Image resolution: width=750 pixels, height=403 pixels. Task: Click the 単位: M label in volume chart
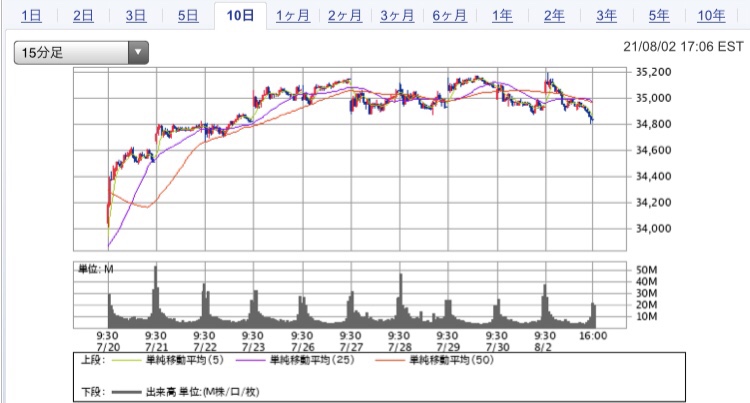point(96,269)
